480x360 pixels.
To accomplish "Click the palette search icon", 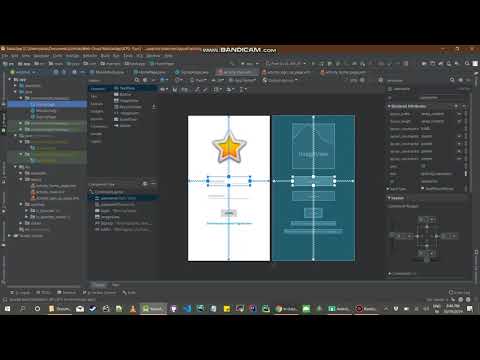I will coord(137,80).
